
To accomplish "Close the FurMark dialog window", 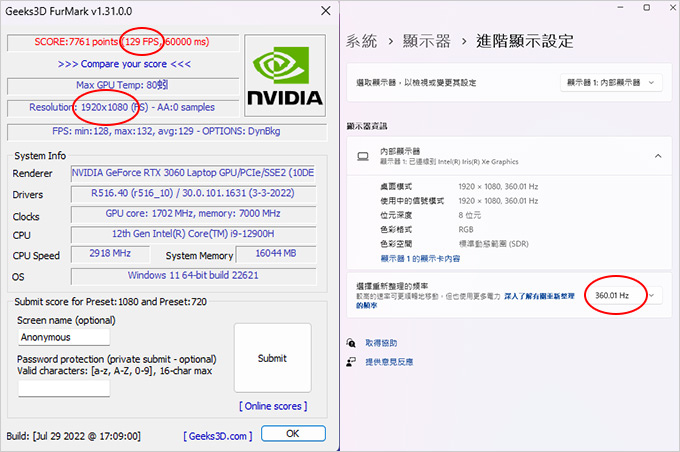I will pyautogui.click(x=326, y=11).
